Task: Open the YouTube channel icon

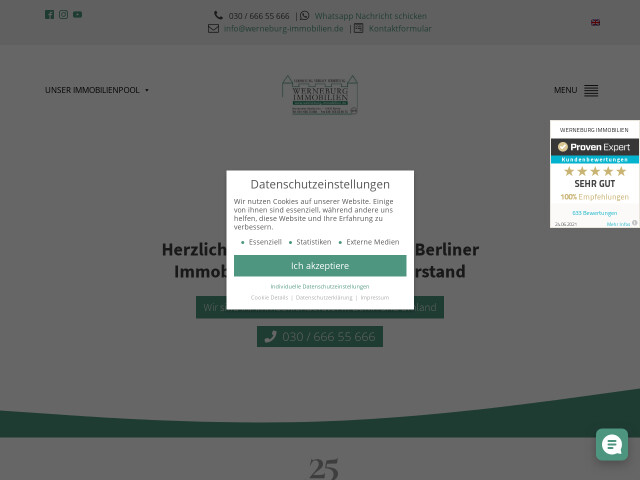Action: (78, 15)
